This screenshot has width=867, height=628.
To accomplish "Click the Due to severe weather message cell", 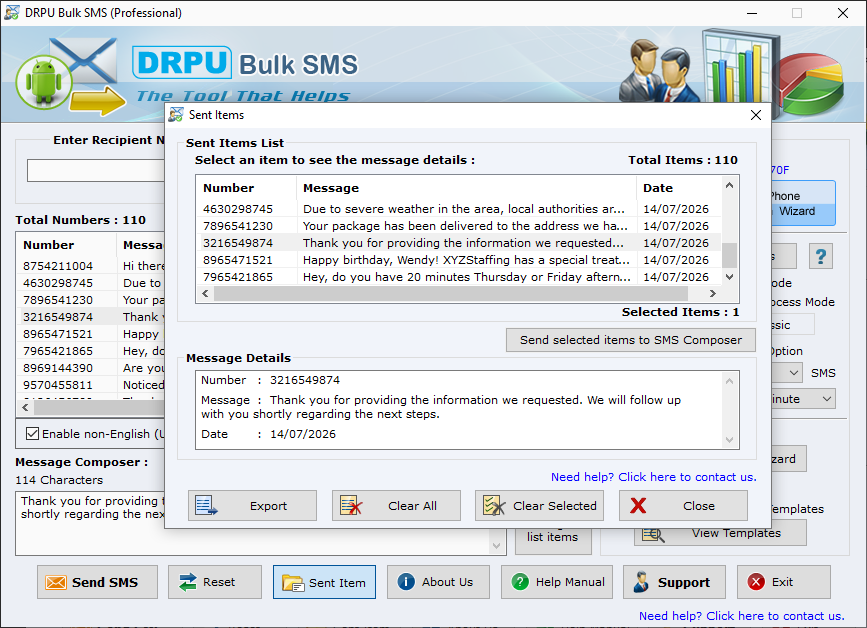I will coord(464,209).
